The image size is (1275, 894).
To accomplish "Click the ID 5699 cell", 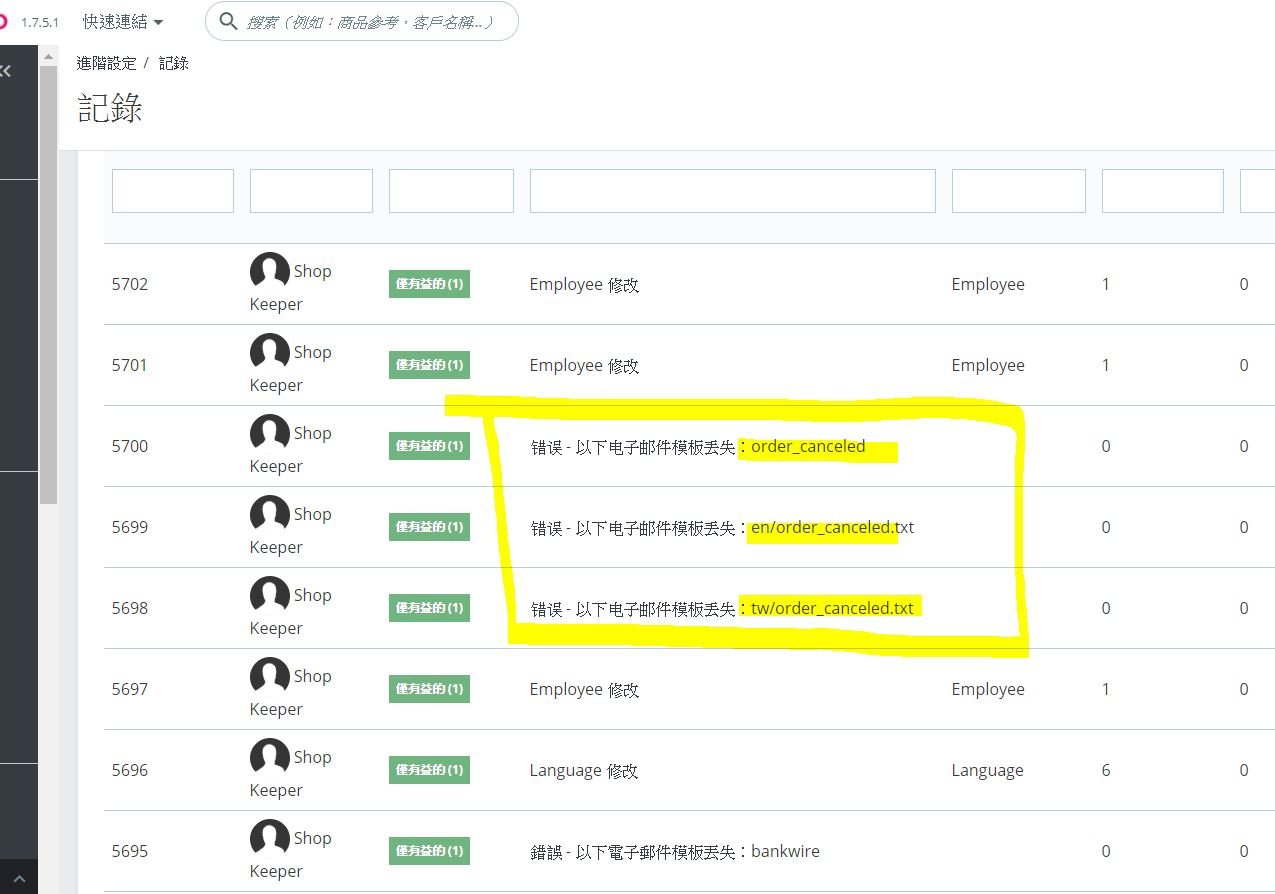I will [130, 527].
